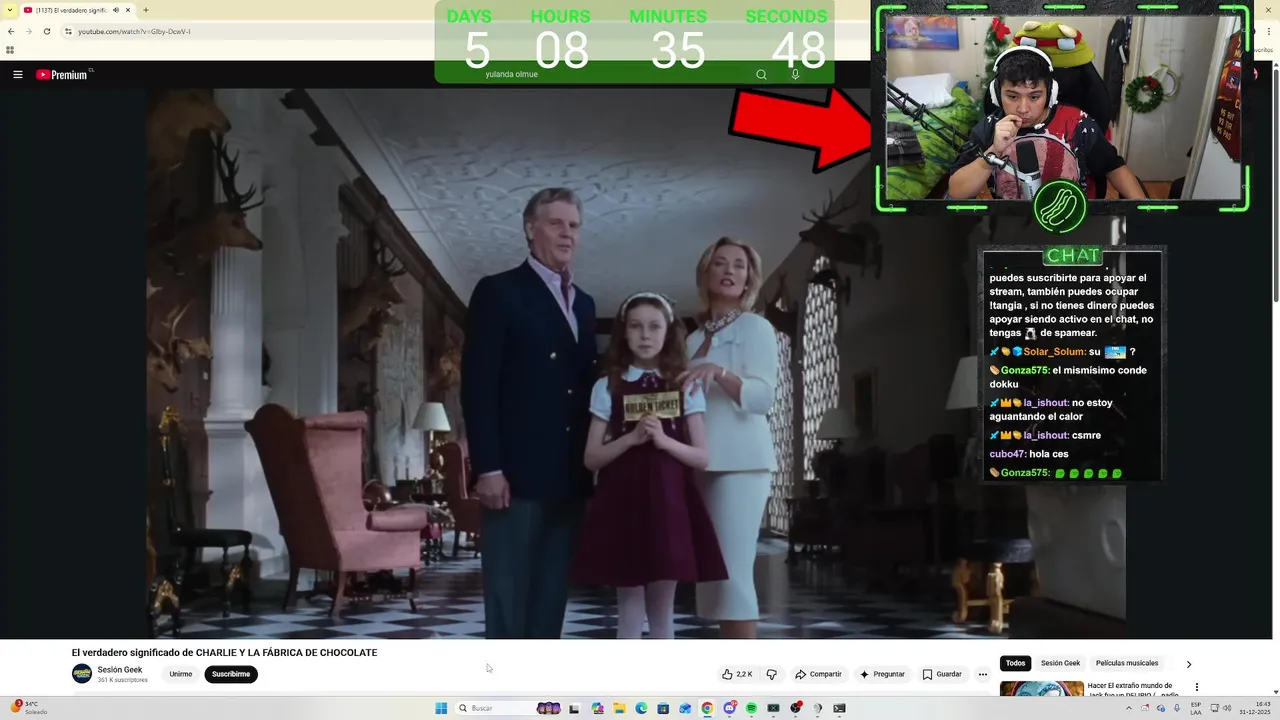1280x720 pixels.
Task: Click the YouTube Premium logo
Action: click(62, 75)
